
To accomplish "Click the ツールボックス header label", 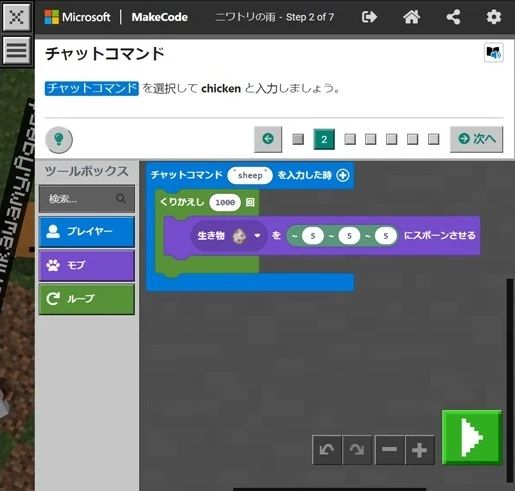I will (x=87, y=171).
